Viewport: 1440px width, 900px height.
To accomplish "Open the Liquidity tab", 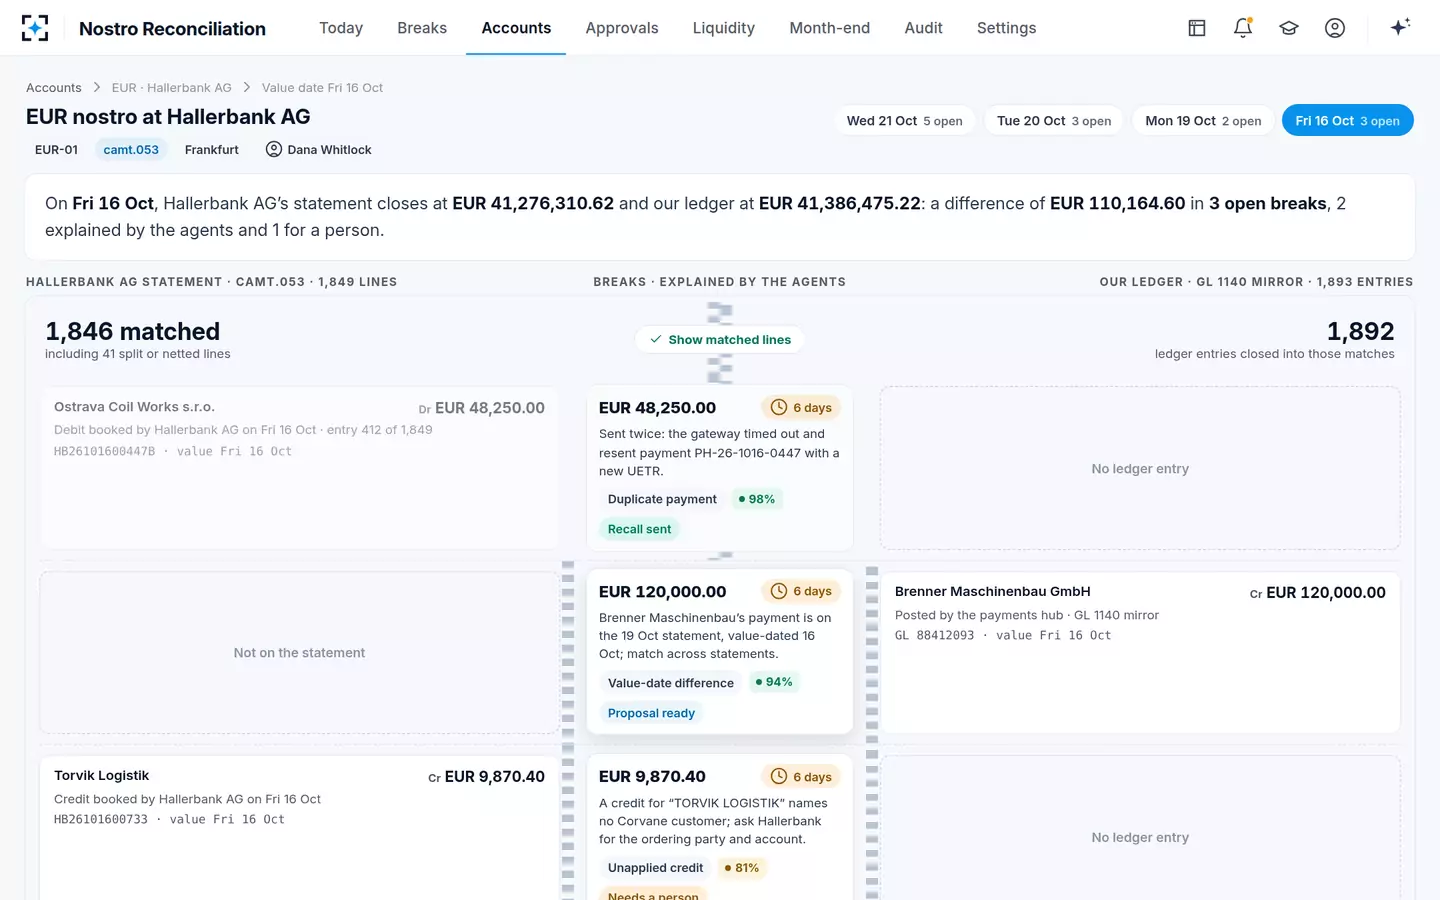I will pos(724,28).
